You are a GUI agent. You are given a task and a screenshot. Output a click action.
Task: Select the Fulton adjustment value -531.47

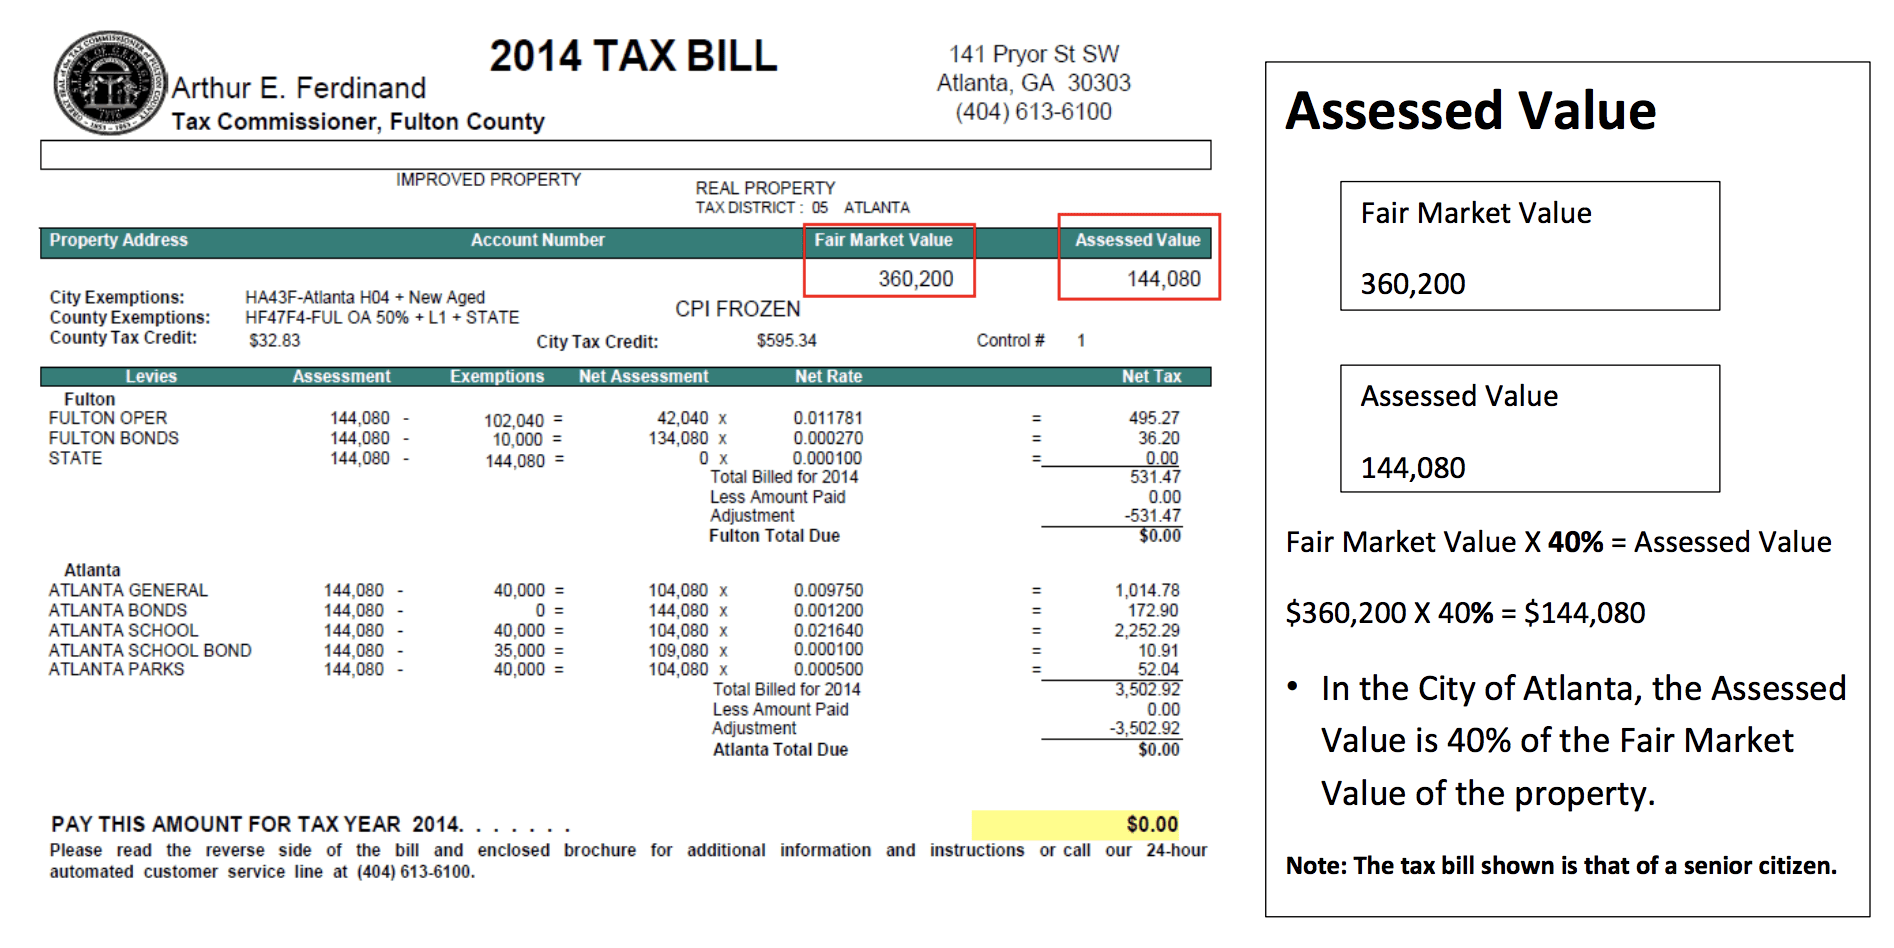(1152, 516)
